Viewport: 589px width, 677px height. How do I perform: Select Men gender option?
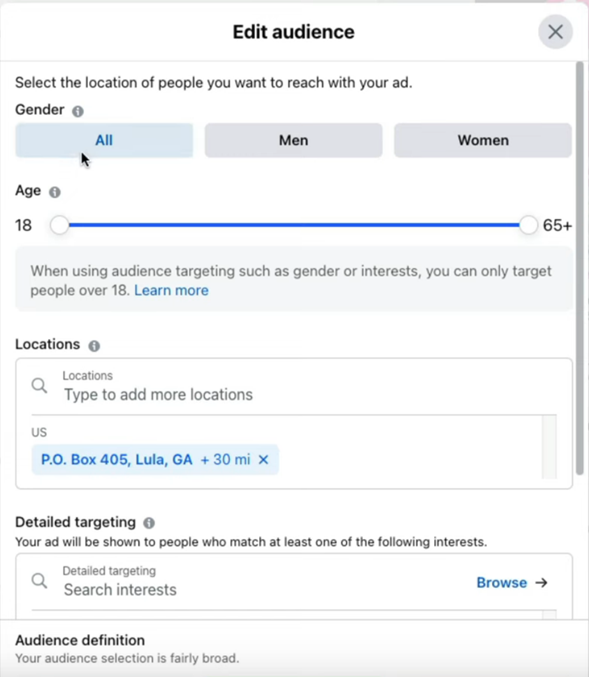294,140
